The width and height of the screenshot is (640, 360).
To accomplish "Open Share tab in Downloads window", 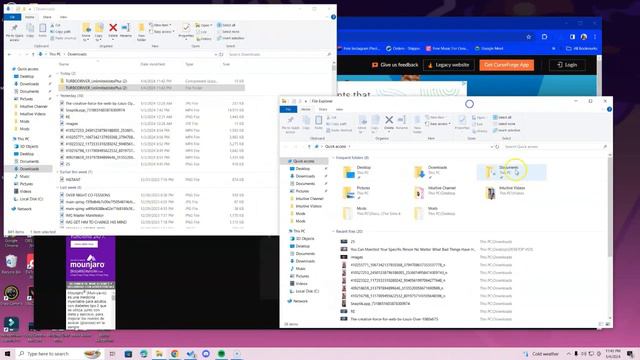I will [x=47, y=17].
